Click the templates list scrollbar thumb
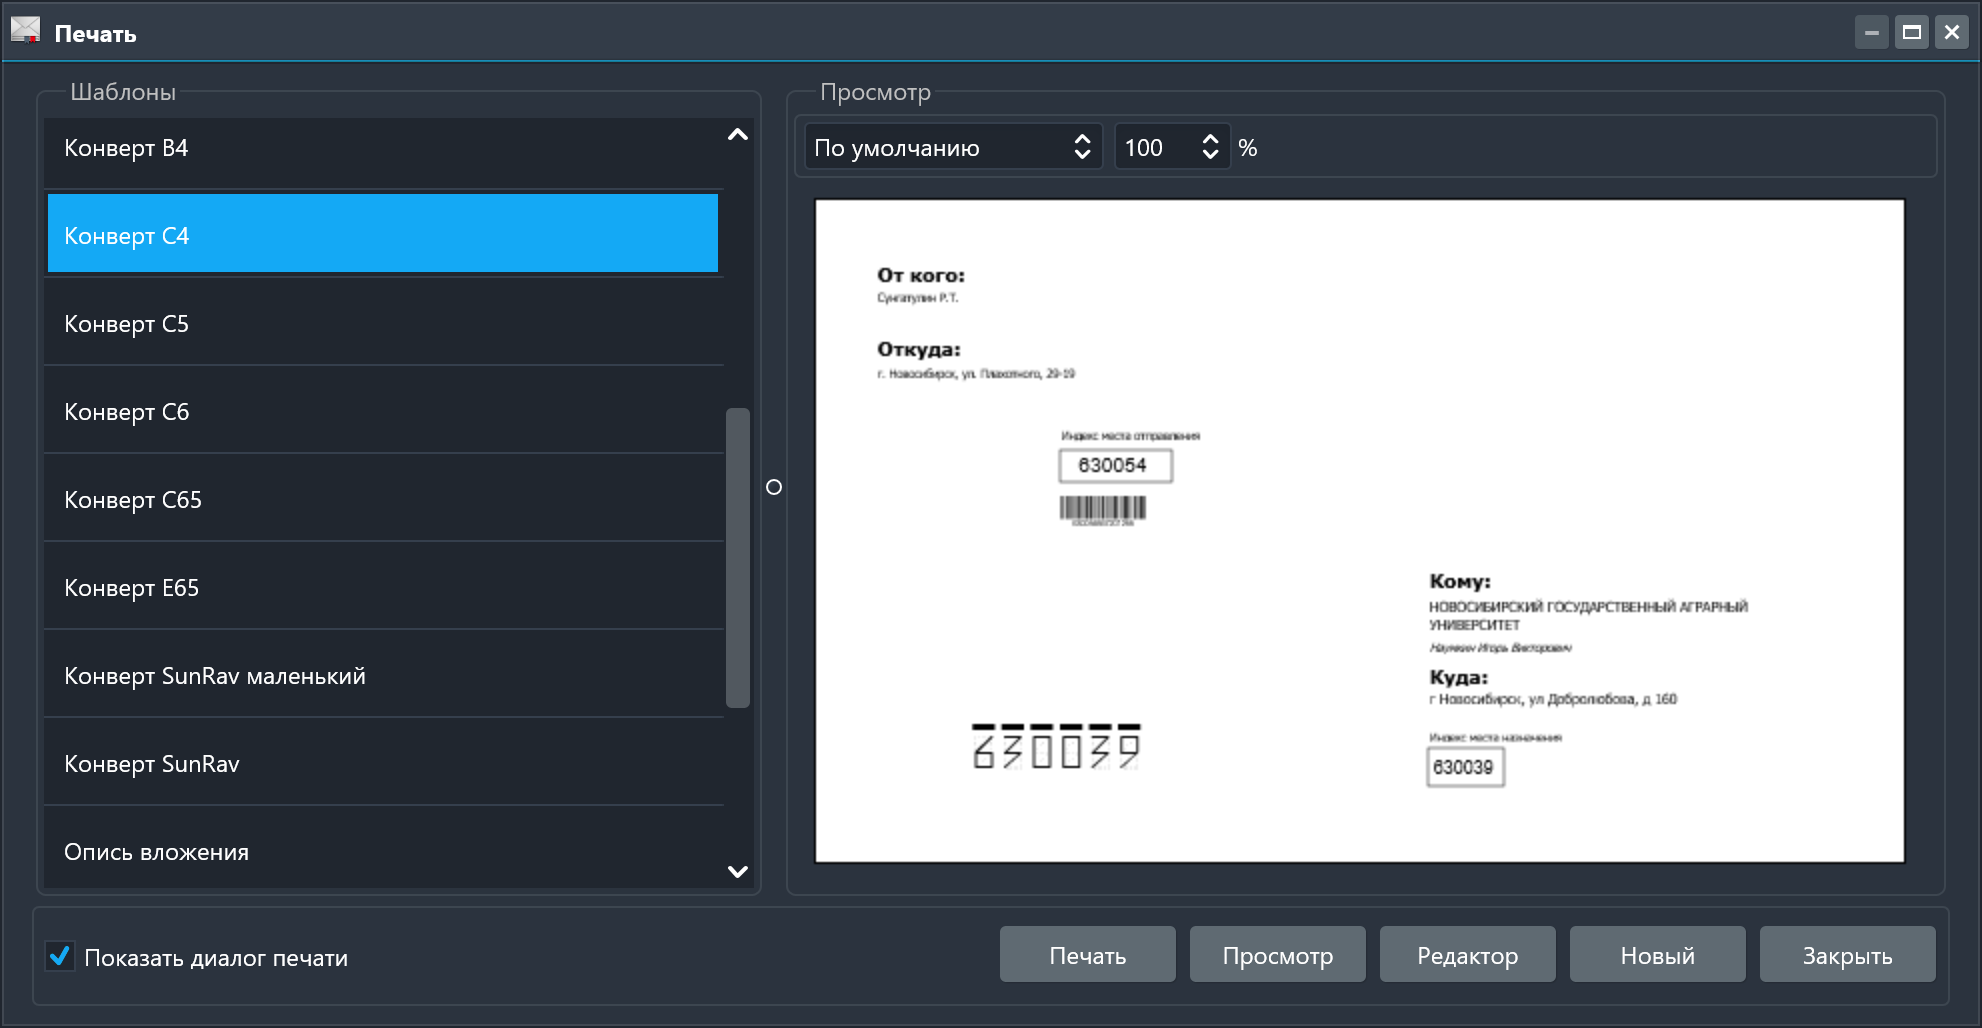Viewport: 1982px width, 1028px height. [738, 557]
